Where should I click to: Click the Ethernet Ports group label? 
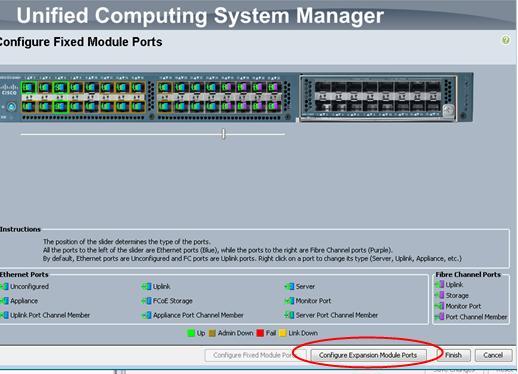coord(24,275)
